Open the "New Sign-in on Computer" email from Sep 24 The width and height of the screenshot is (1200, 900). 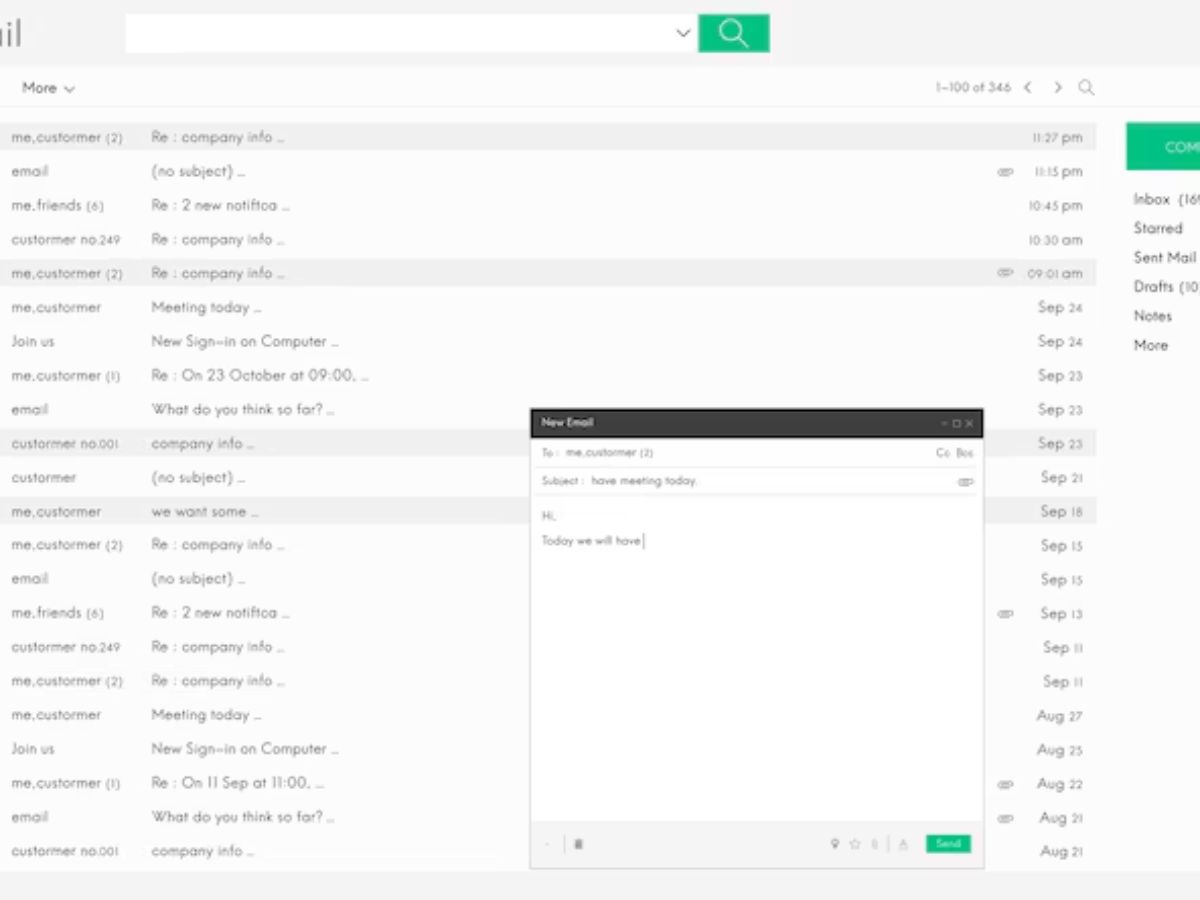pyautogui.click(x=244, y=342)
